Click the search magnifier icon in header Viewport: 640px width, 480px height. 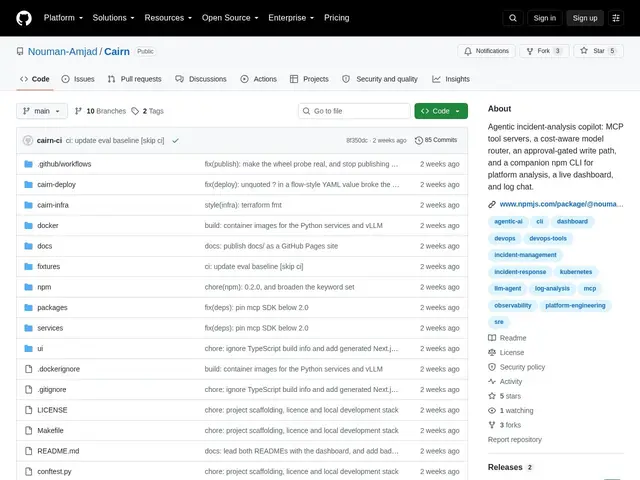(513, 18)
